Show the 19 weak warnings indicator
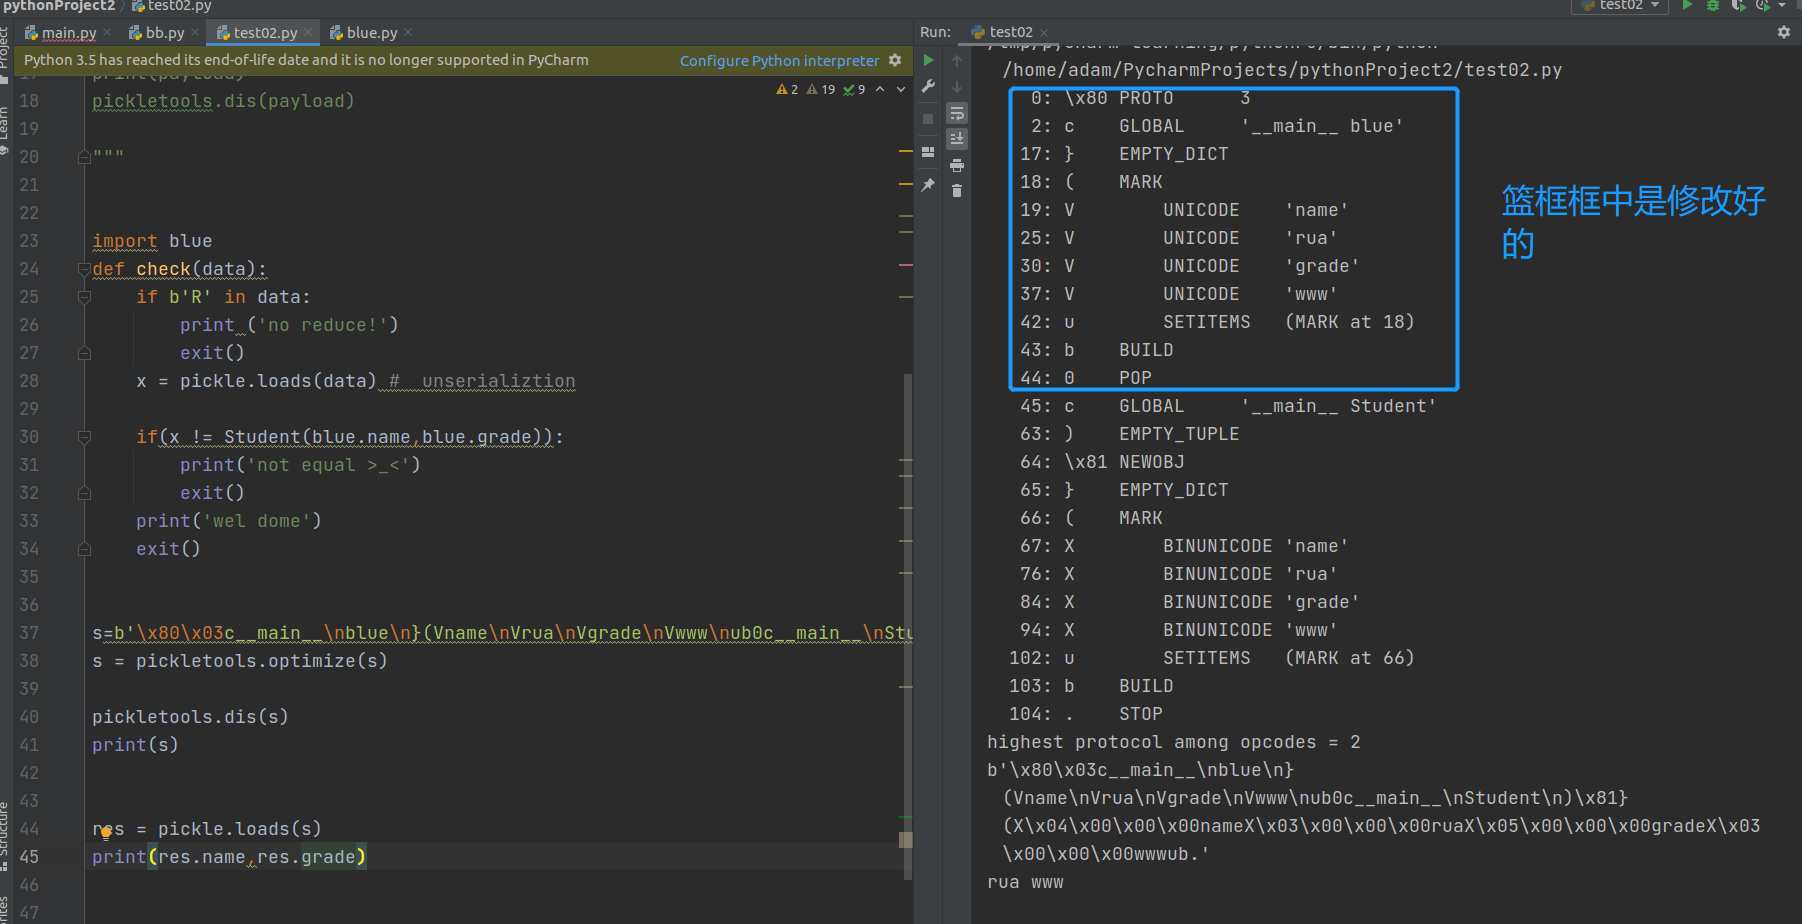The width and height of the screenshot is (1802, 924). pos(821,89)
